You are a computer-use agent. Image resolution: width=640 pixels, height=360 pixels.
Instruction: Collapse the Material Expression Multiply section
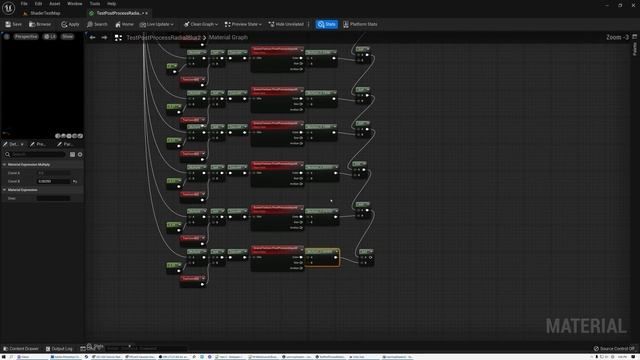point(4,164)
